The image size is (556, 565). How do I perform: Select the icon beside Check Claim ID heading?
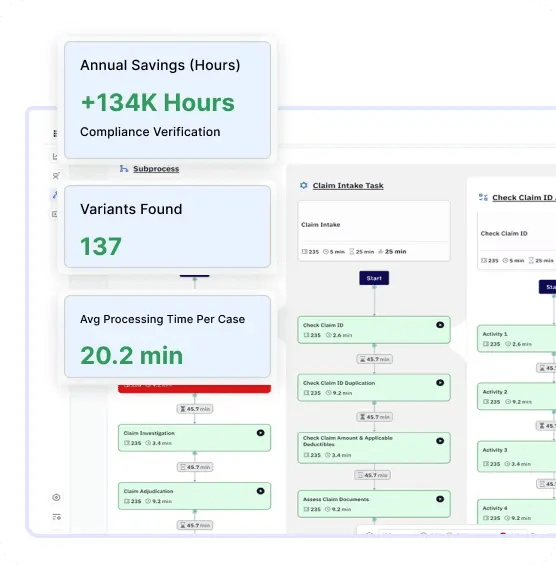click(x=483, y=197)
